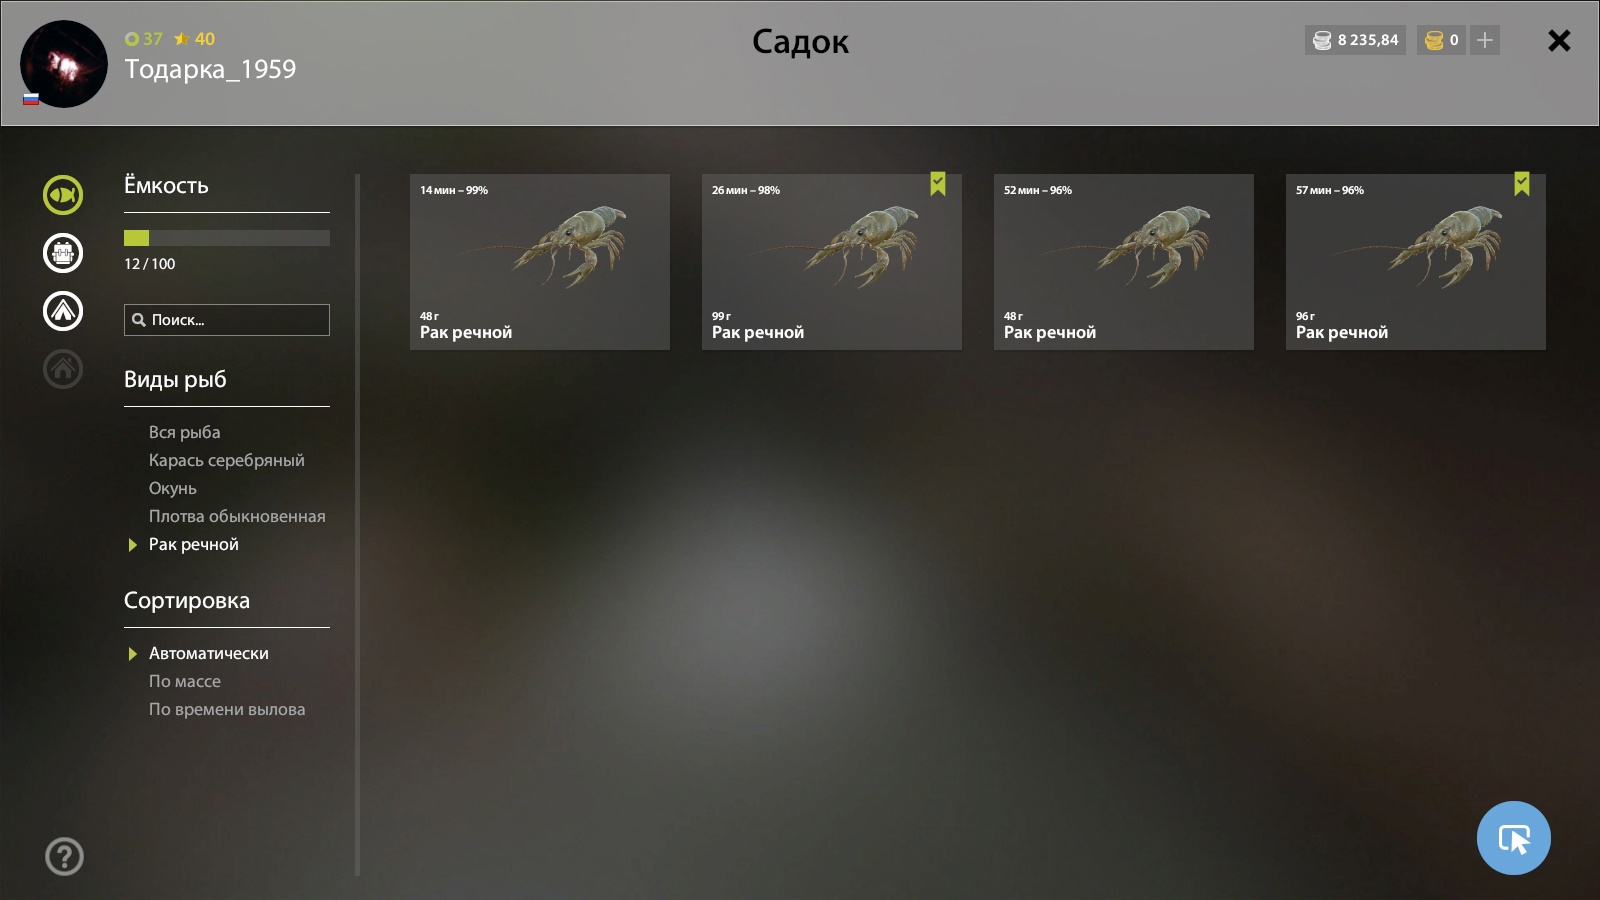Toggle bookmark on the 99 г crayfish card
This screenshot has width=1600, height=900.
click(x=938, y=184)
